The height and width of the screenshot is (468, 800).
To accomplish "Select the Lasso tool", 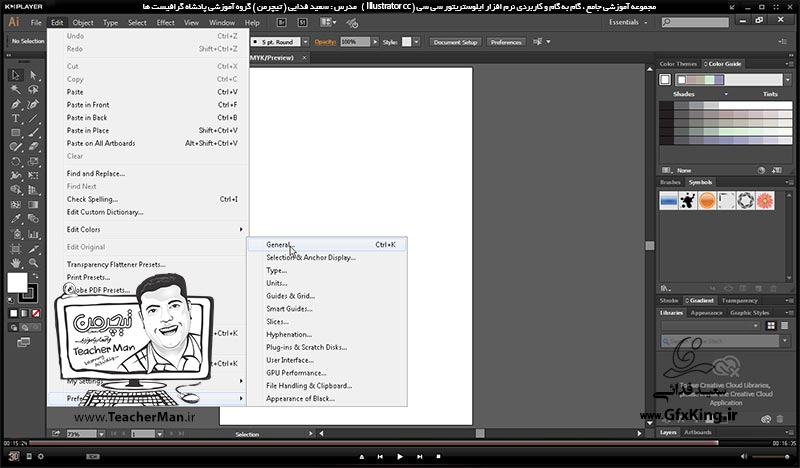I will pos(33,90).
